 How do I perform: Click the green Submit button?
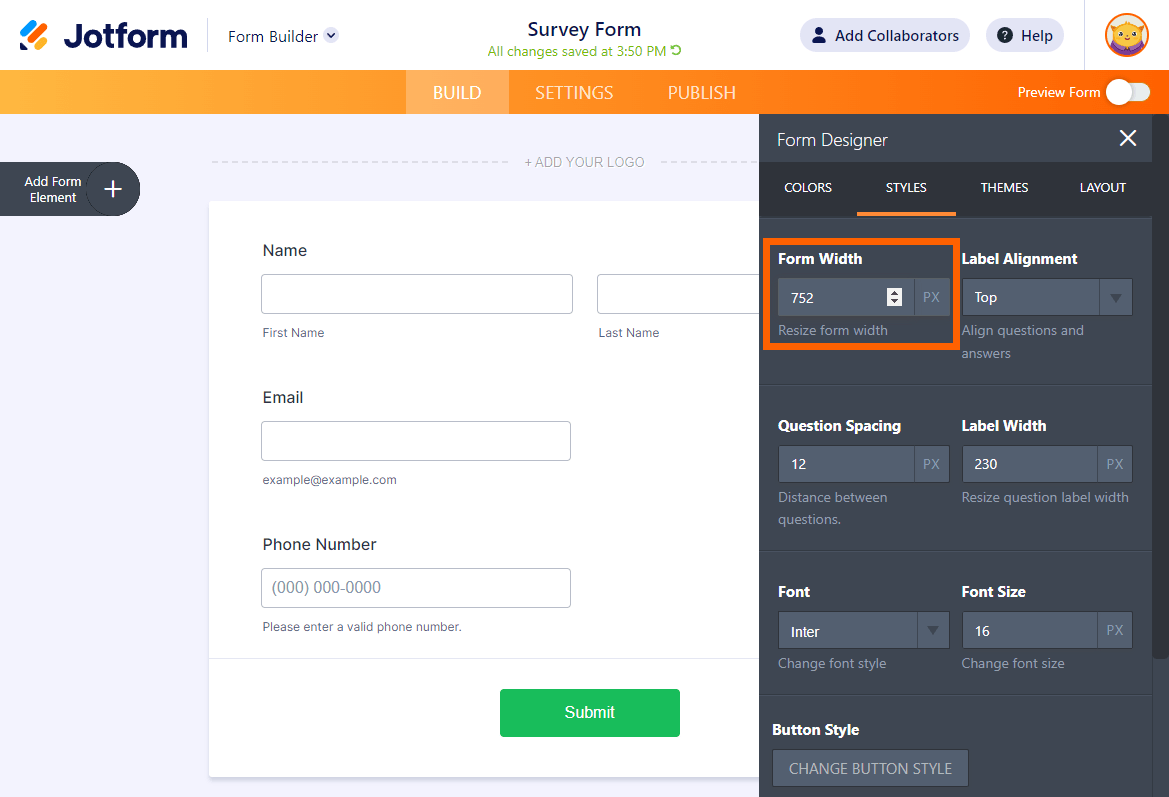(x=589, y=712)
